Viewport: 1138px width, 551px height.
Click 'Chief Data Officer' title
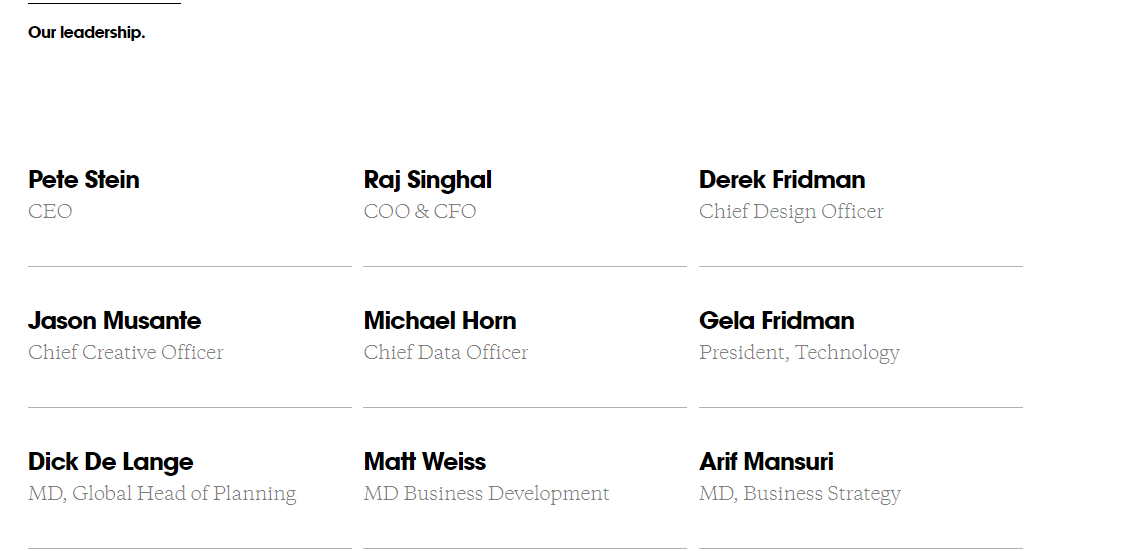(446, 352)
